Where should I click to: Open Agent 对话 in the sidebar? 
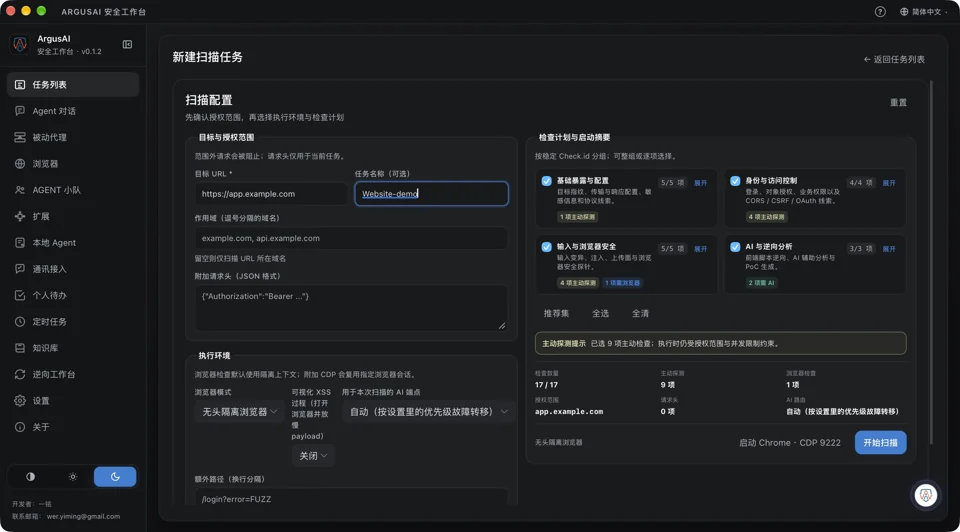pyautogui.click(x=73, y=111)
